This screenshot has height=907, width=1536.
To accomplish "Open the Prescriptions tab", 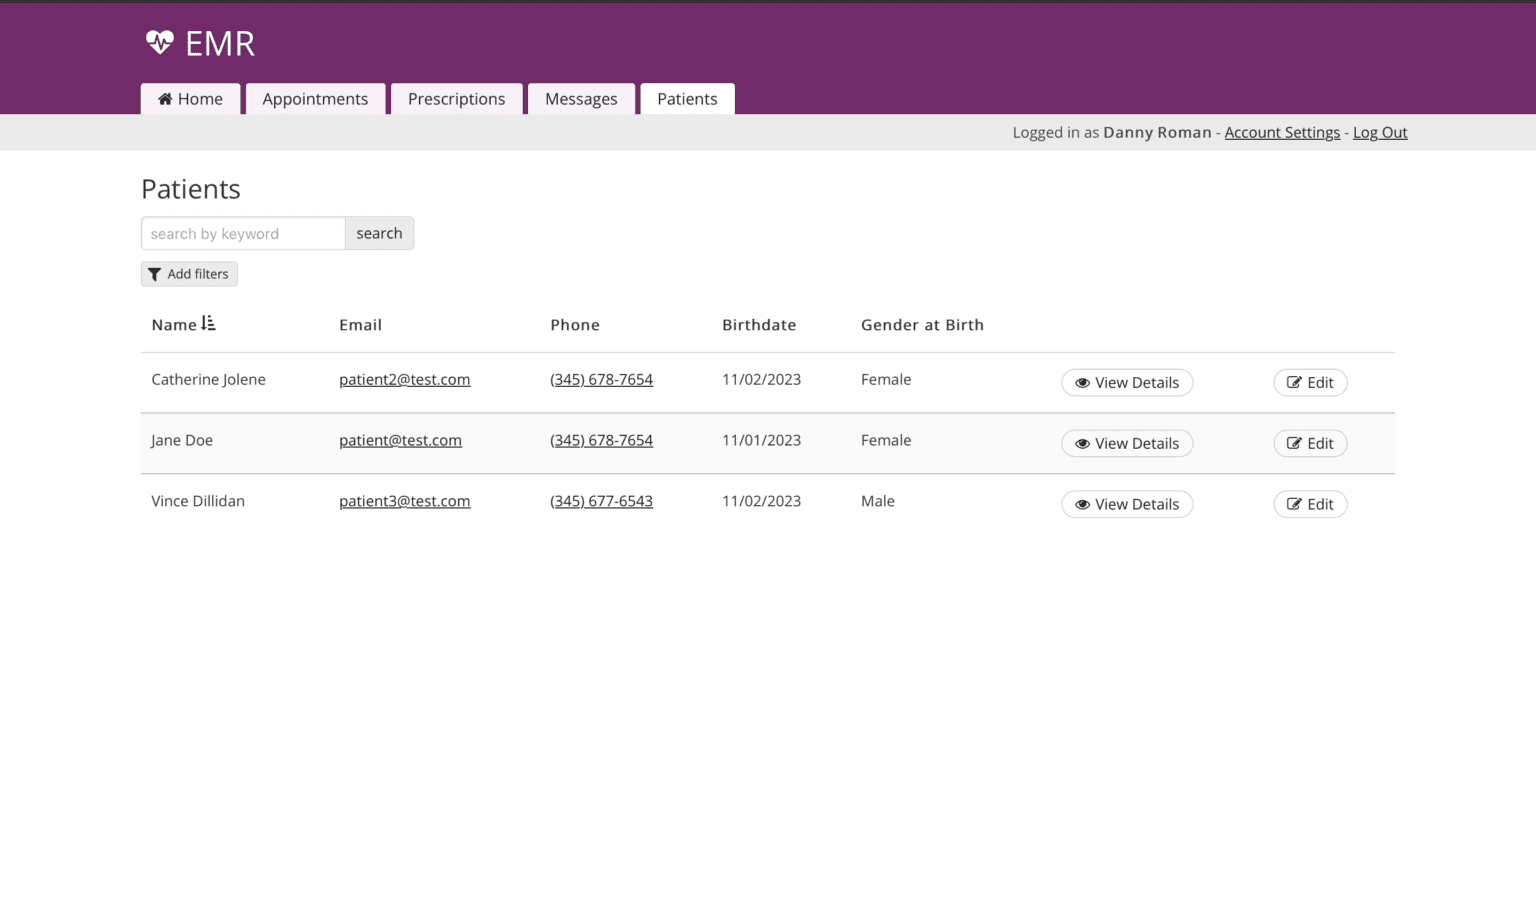I will [456, 98].
